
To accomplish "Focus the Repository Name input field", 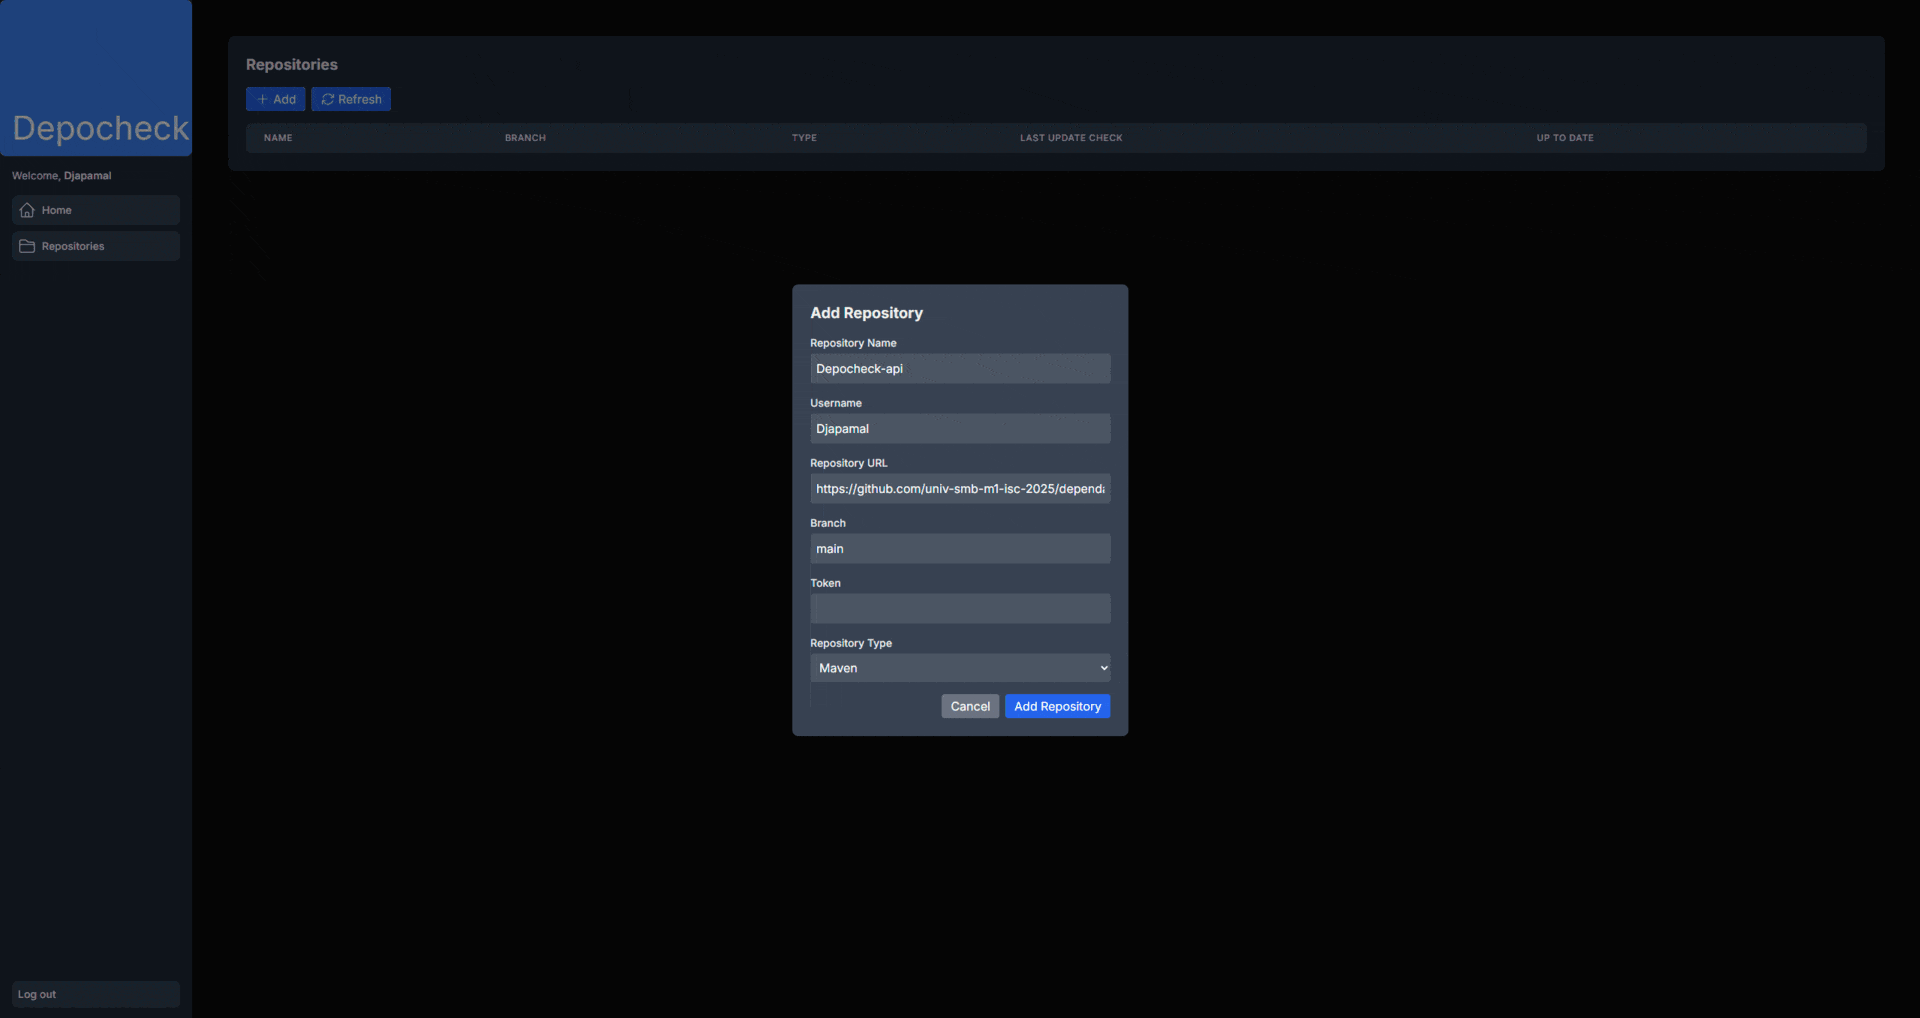I will point(959,369).
